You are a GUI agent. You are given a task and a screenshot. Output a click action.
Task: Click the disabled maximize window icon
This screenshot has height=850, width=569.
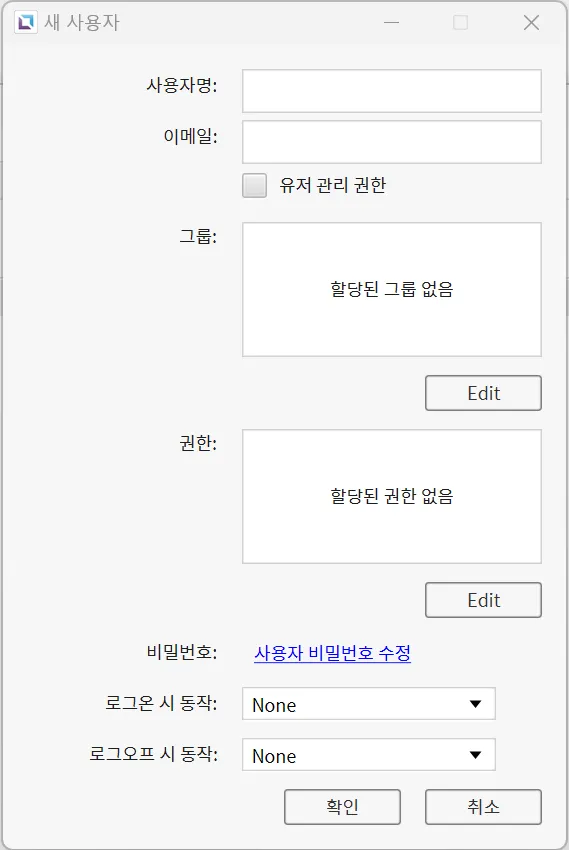point(460,22)
